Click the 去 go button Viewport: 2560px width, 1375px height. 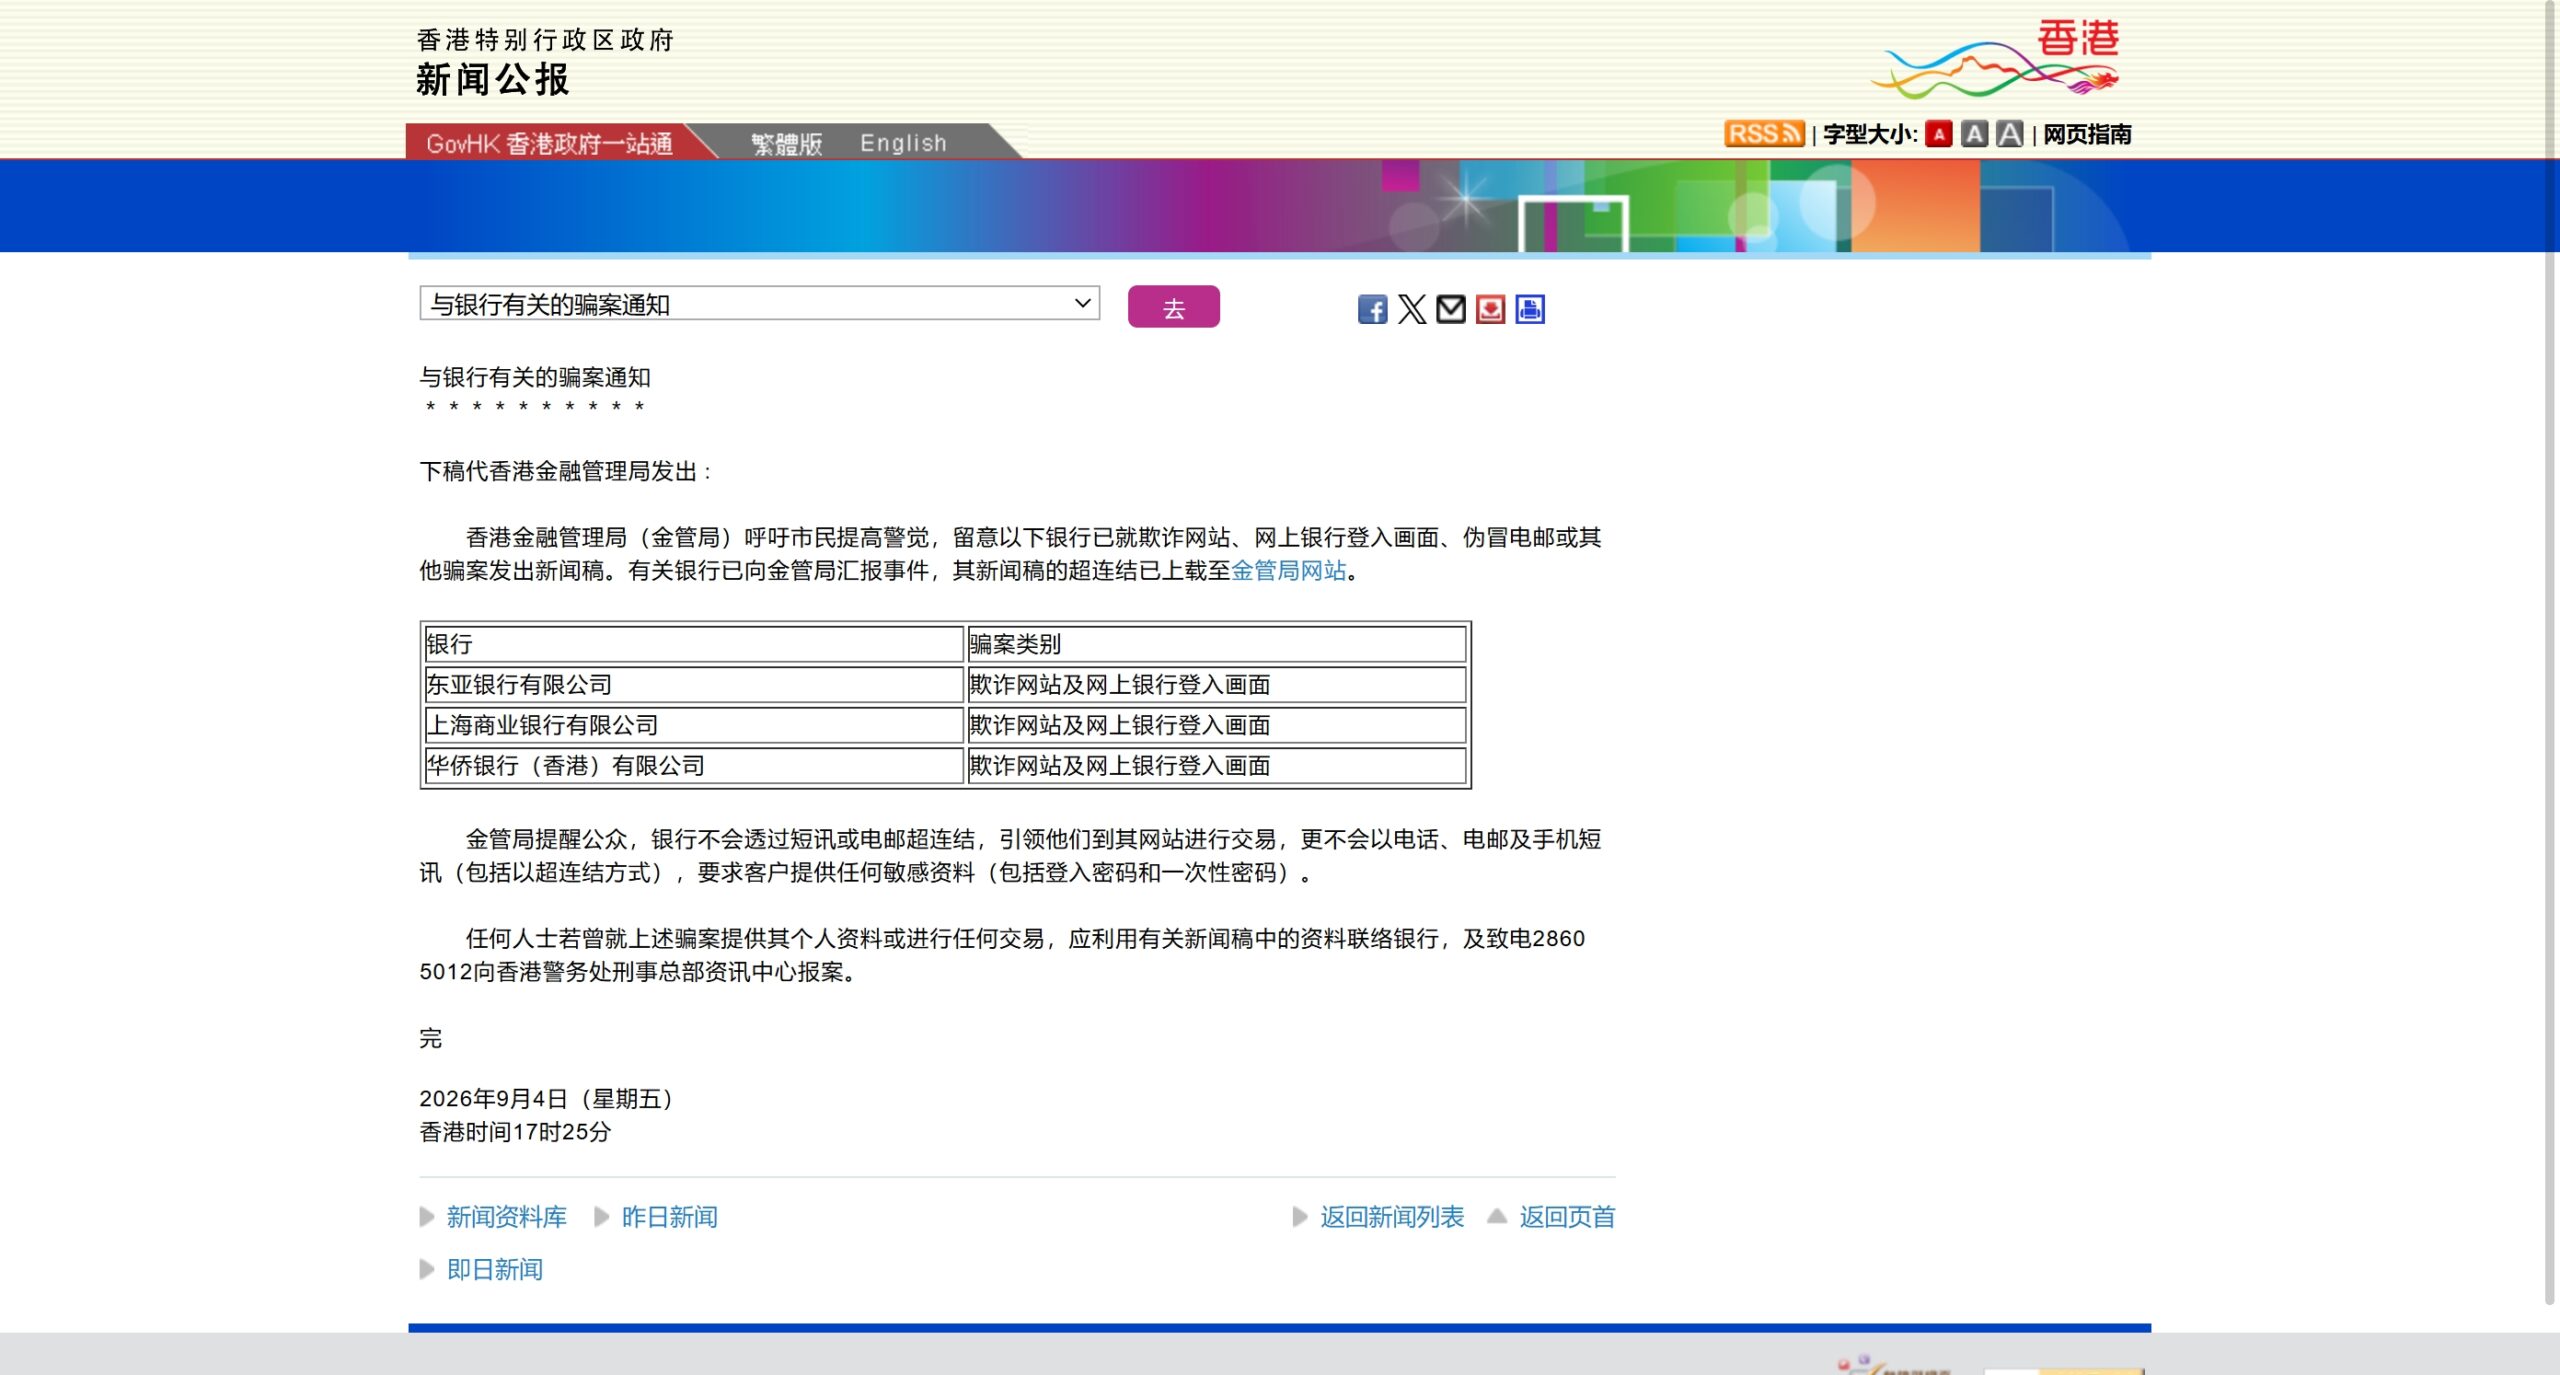click(1174, 307)
